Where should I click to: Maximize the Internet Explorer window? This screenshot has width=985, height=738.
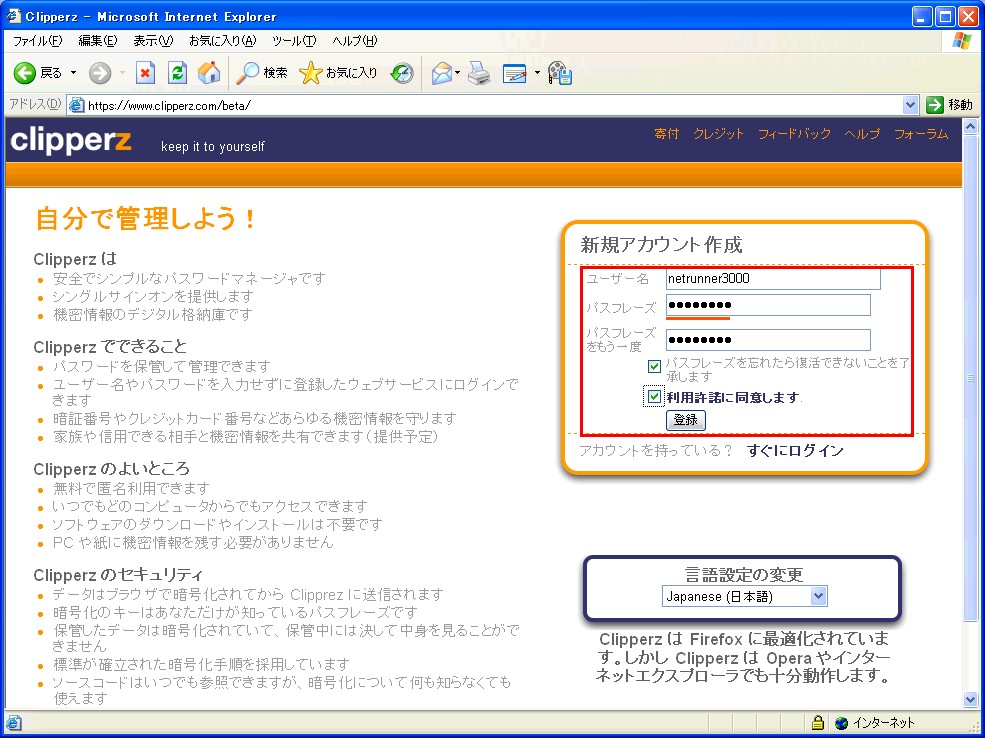[x=944, y=16]
